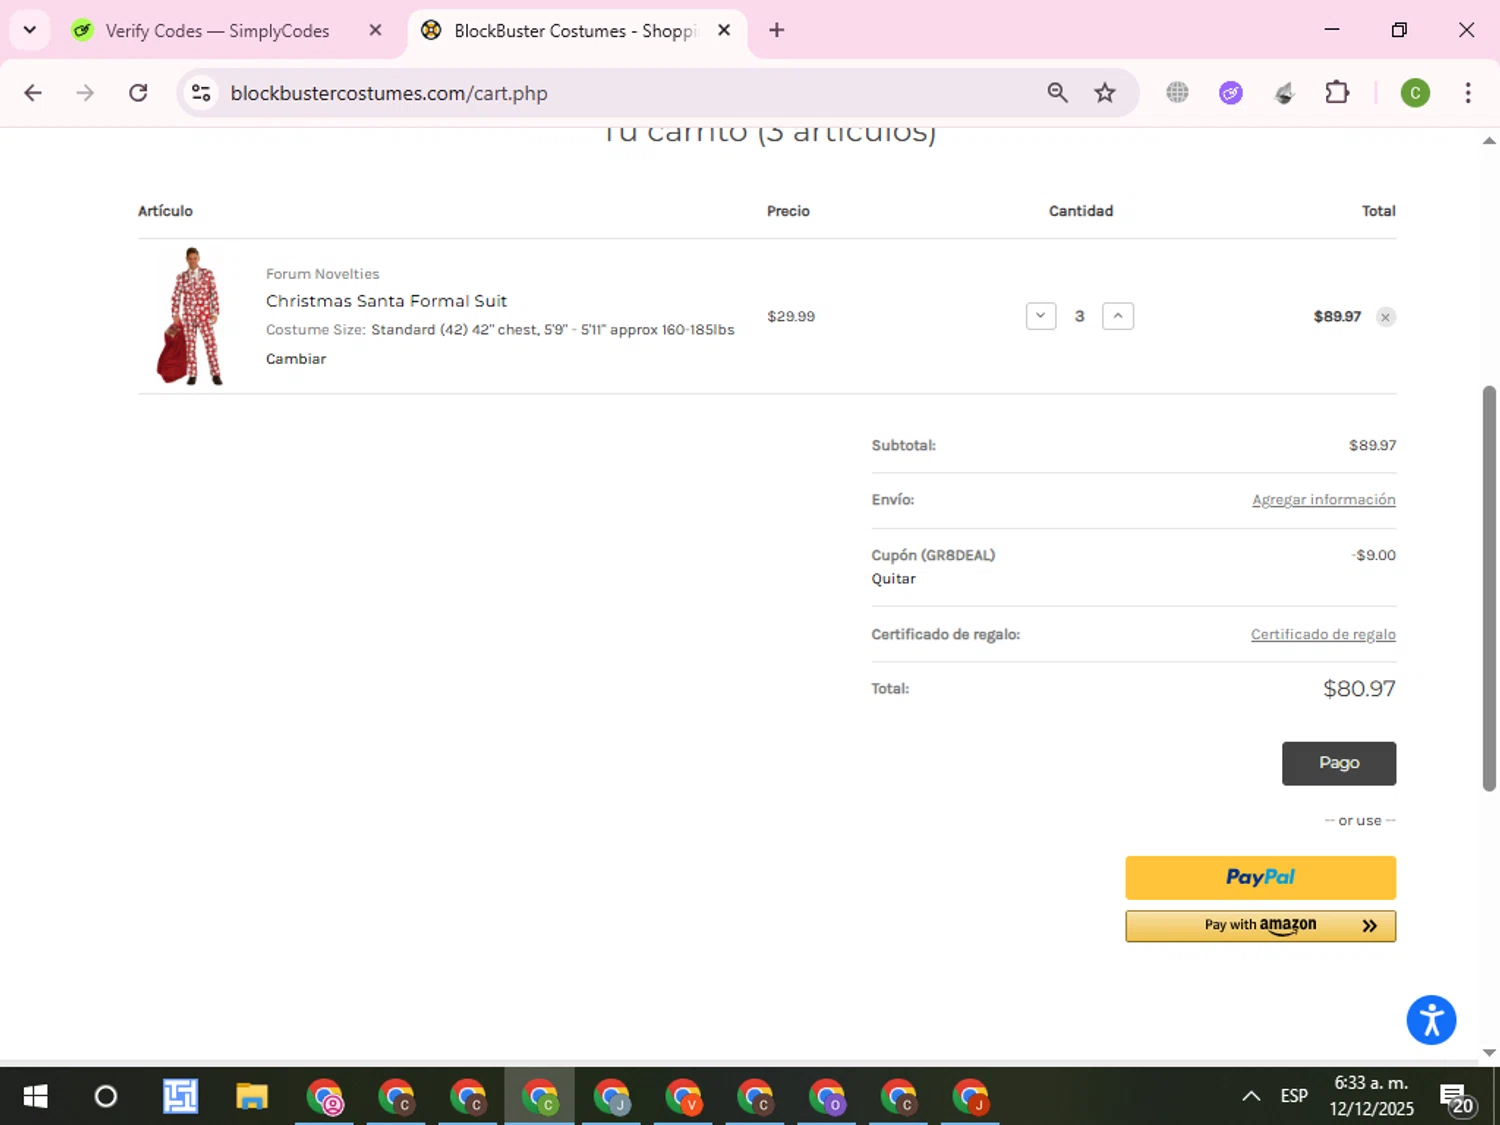Open a new browser tab
The height and width of the screenshot is (1125, 1500).
776,30
